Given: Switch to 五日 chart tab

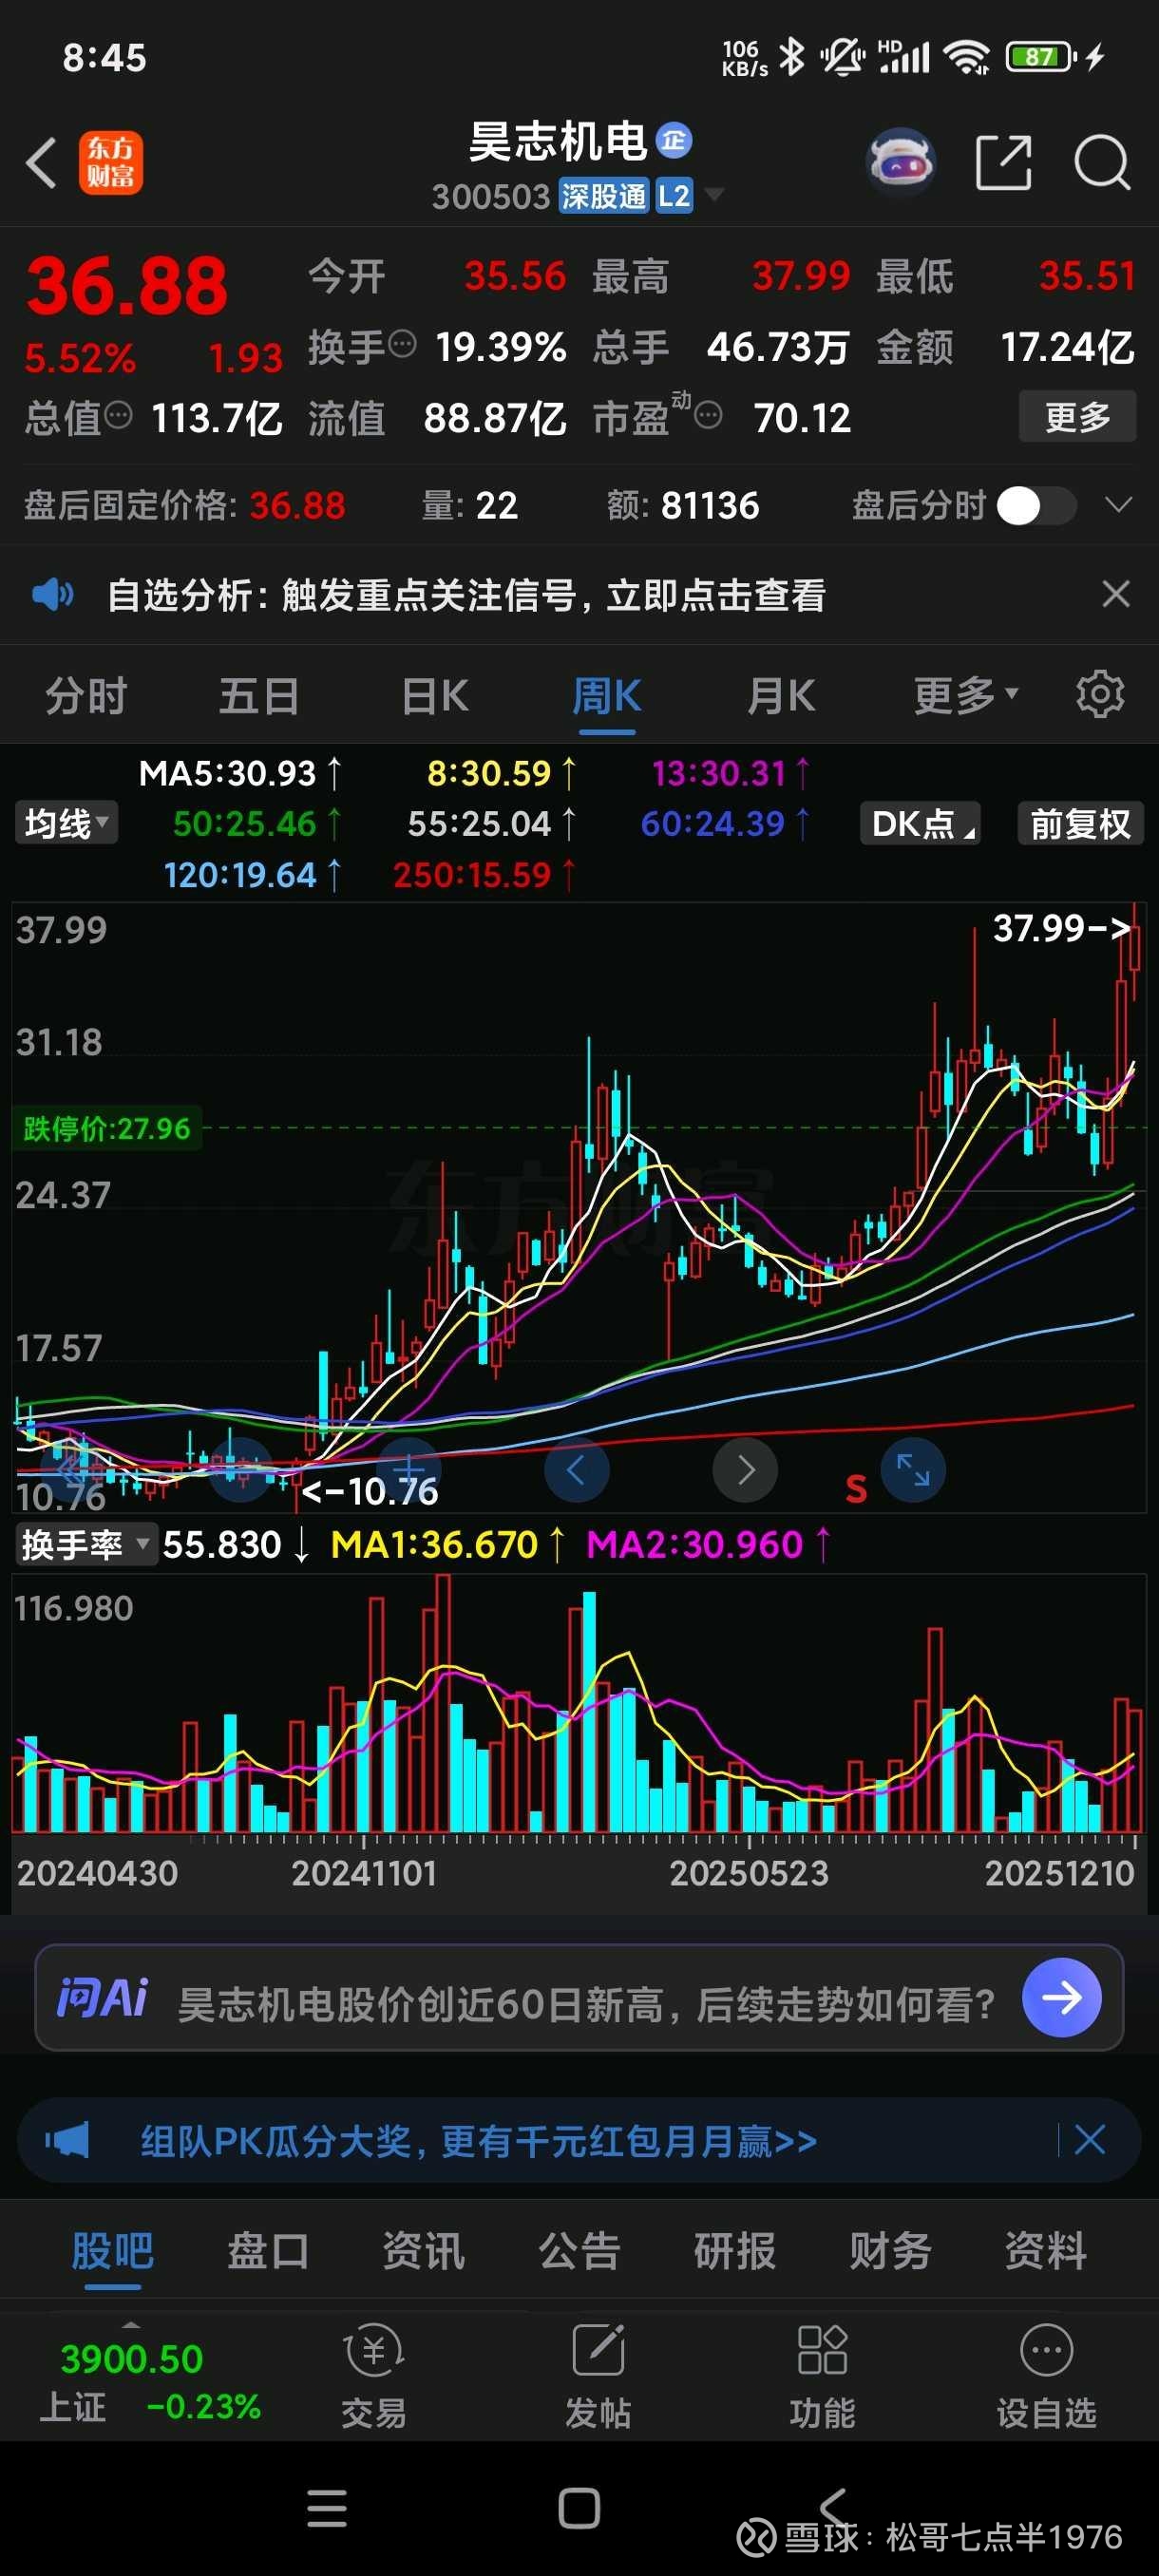Looking at the screenshot, I should [x=259, y=694].
